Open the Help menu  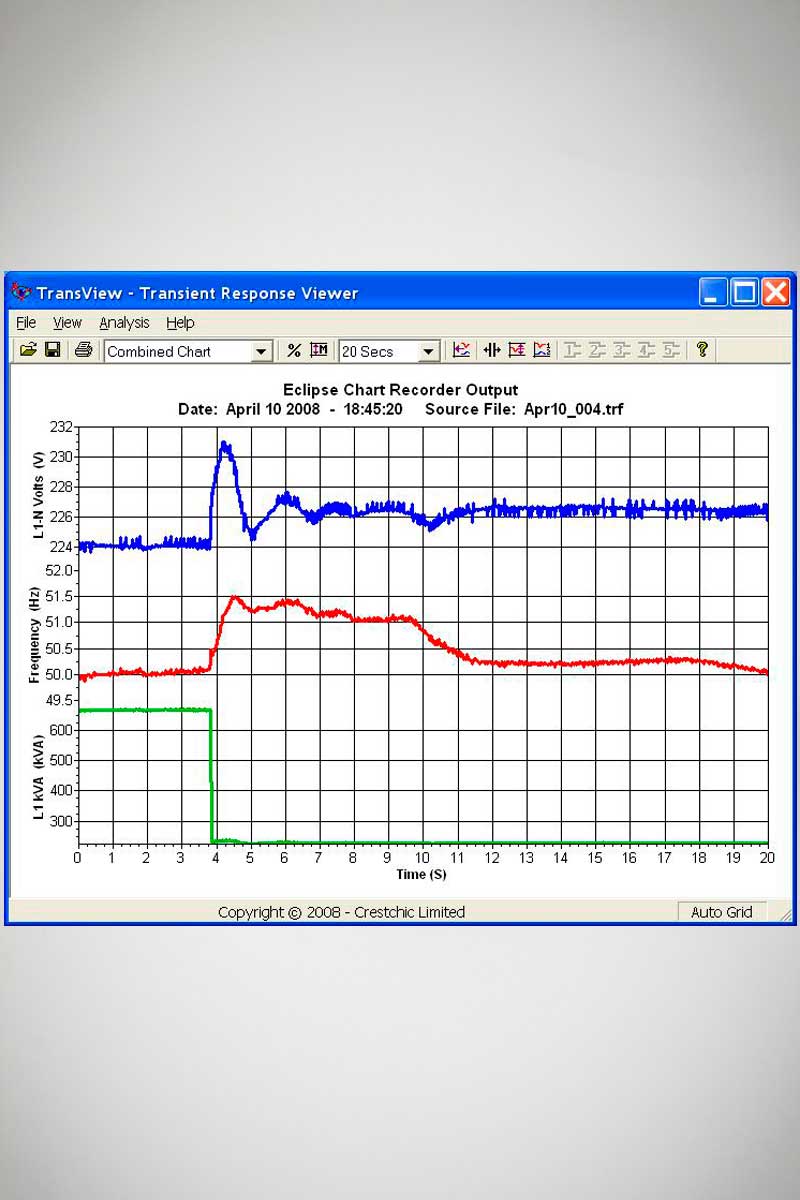point(180,322)
